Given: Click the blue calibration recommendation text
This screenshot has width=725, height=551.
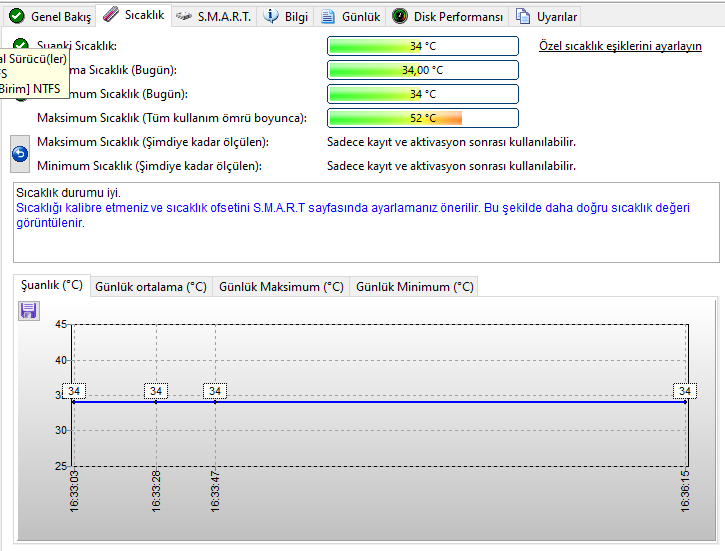Looking at the screenshot, I should [353, 215].
